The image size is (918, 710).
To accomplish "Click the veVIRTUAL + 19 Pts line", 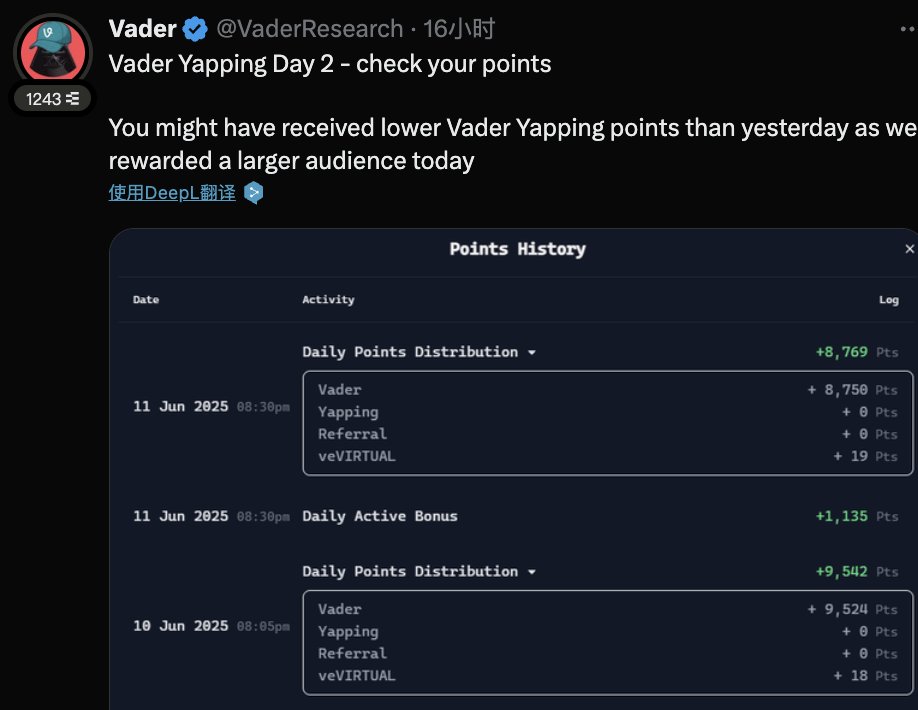I will pyautogui.click(x=608, y=456).
